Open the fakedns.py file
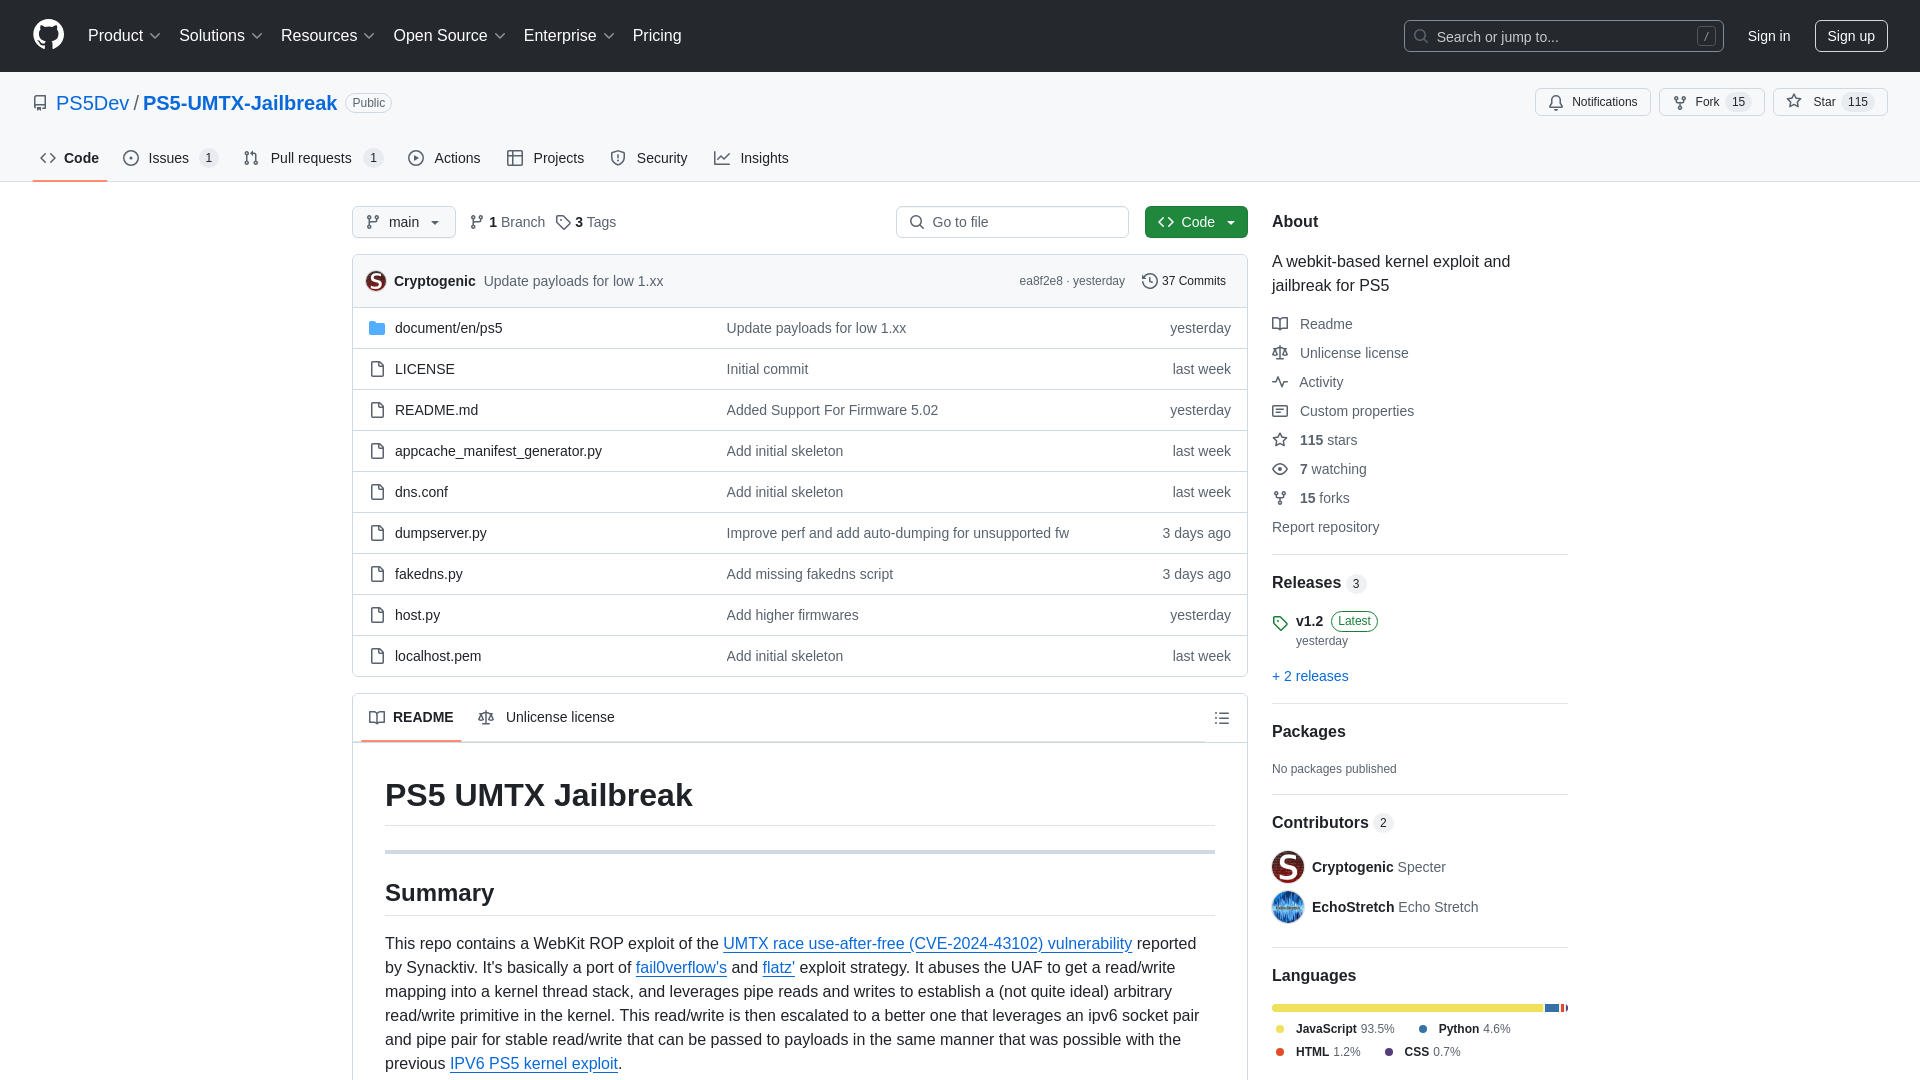The height and width of the screenshot is (1080, 1920). pos(428,574)
